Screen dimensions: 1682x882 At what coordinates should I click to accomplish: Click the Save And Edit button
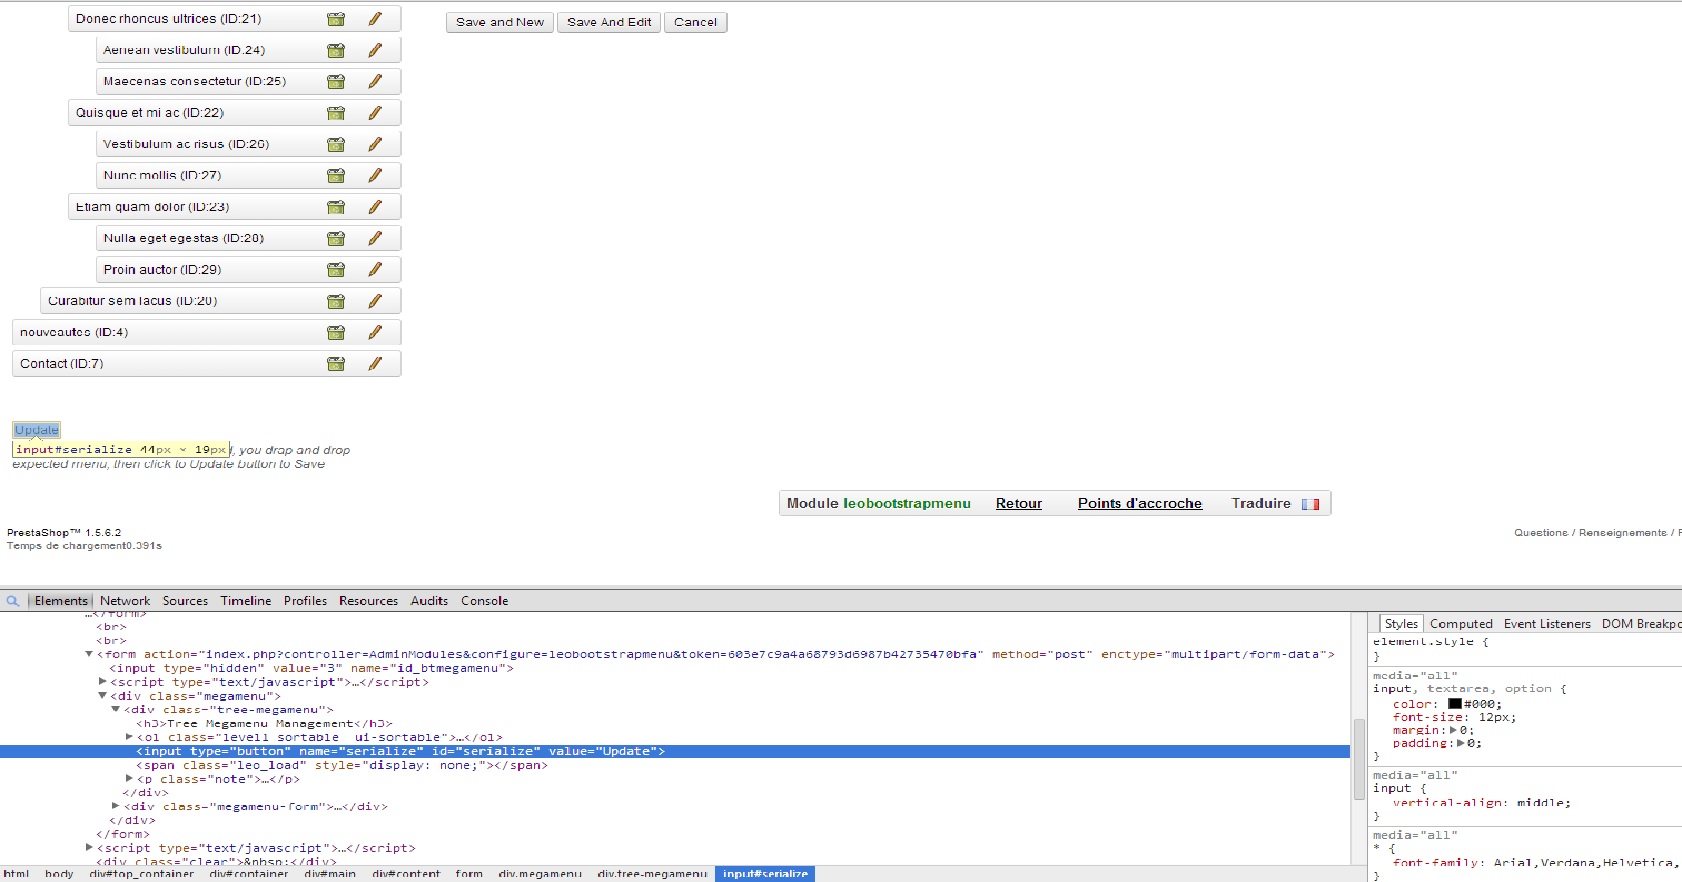click(609, 22)
